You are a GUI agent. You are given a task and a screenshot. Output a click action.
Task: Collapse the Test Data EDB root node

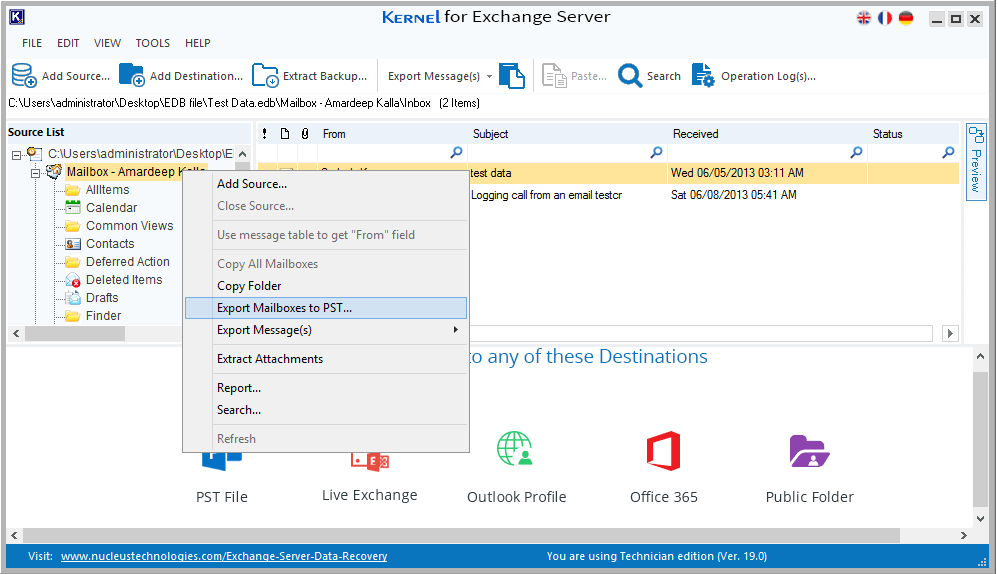(x=17, y=155)
